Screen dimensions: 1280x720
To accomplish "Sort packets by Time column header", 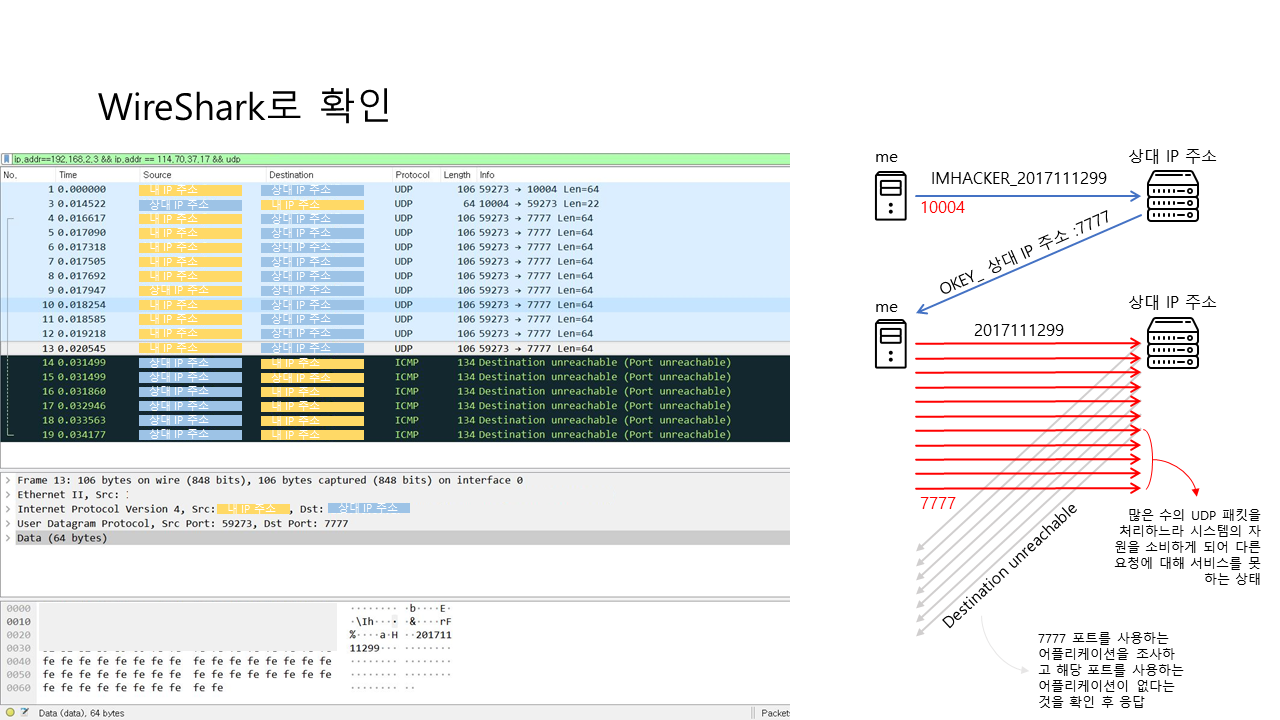I will [x=97, y=175].
